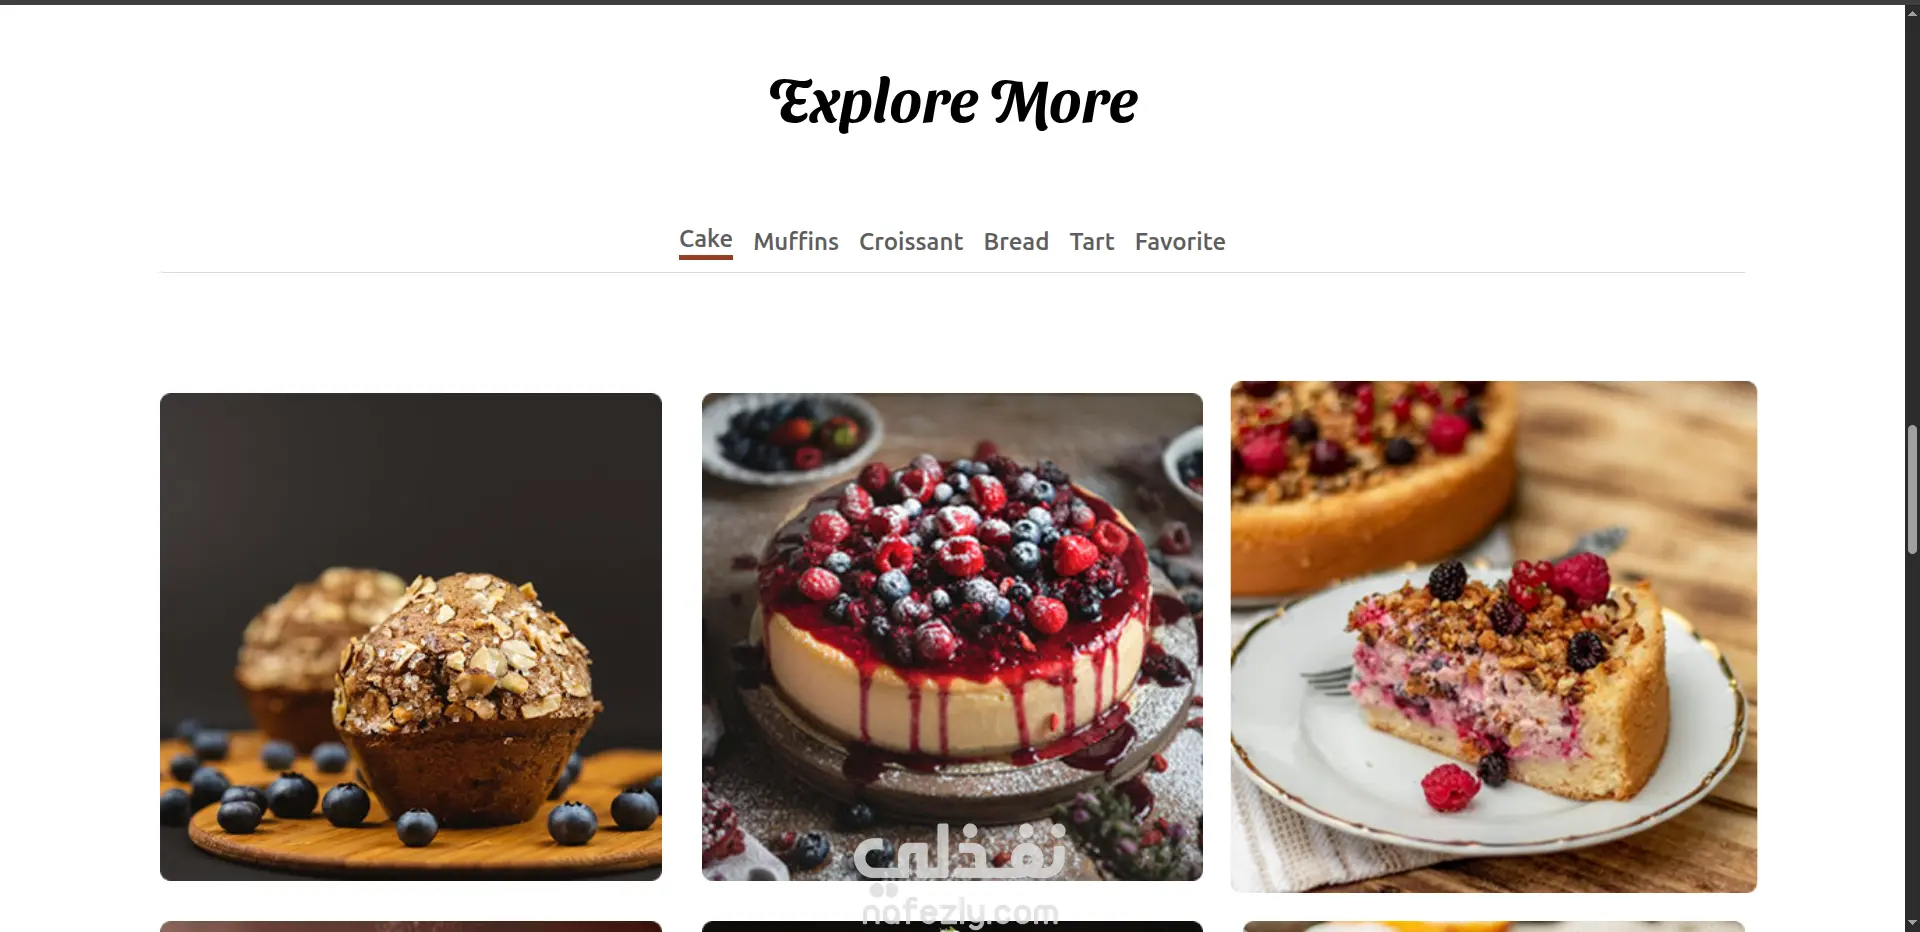Click the scrollbar track above the thumb
This screenshot has width=1920, height=932.
(1912, 220)
